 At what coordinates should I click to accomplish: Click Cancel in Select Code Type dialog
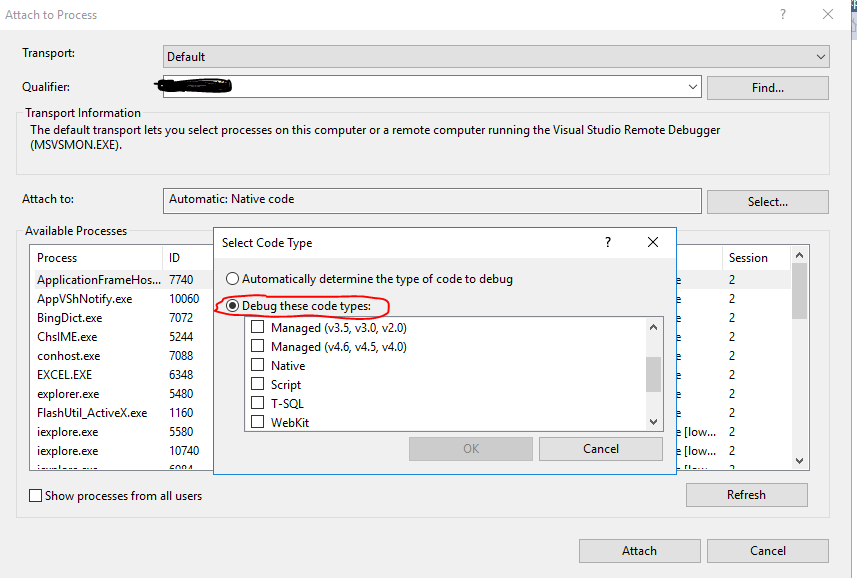[x=600, y=449]
